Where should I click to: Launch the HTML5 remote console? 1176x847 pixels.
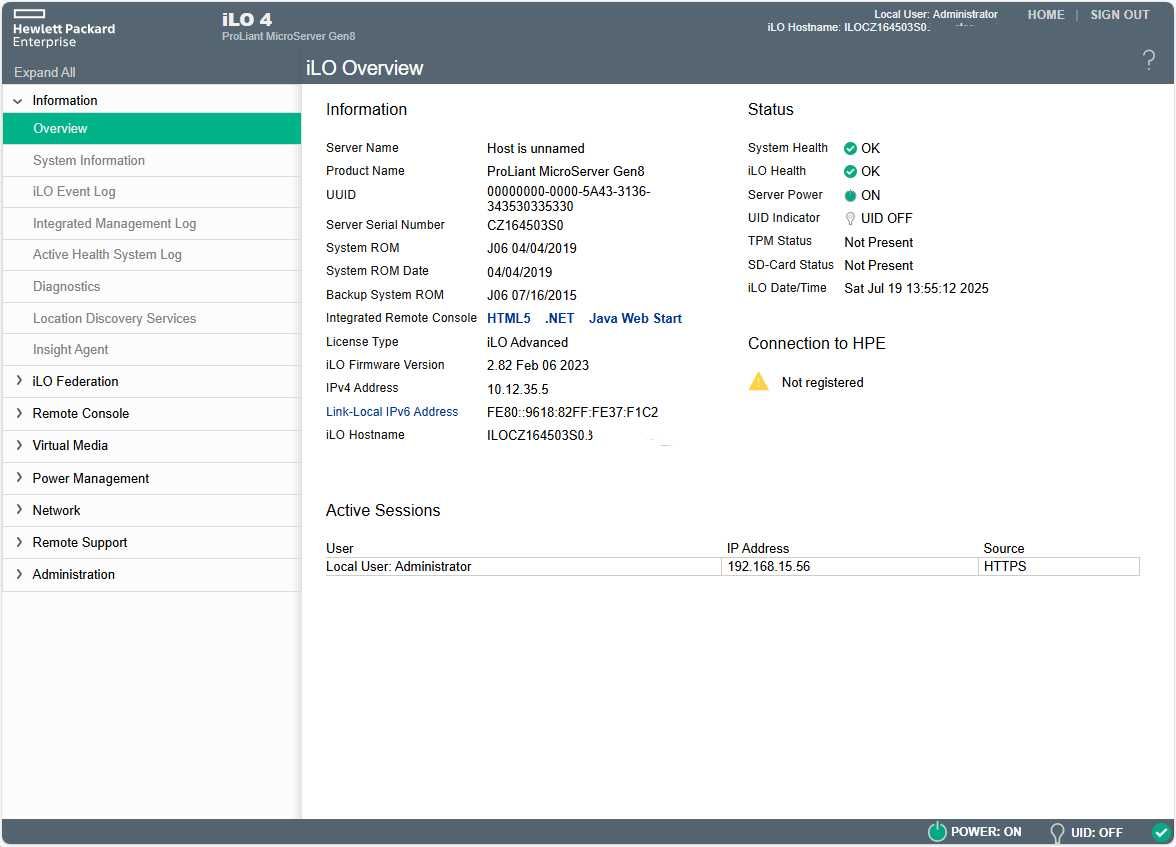[508, 318]
